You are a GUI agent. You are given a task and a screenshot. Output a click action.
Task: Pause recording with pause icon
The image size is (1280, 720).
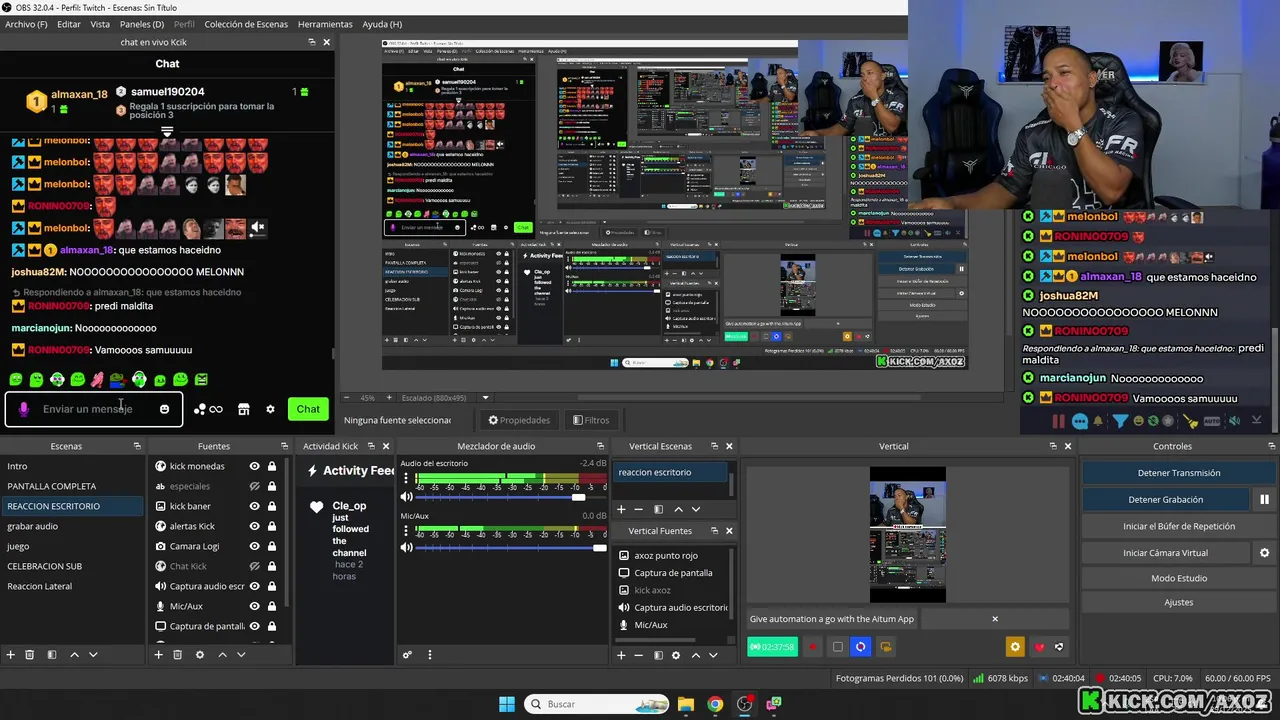(x=1264, y=499)
